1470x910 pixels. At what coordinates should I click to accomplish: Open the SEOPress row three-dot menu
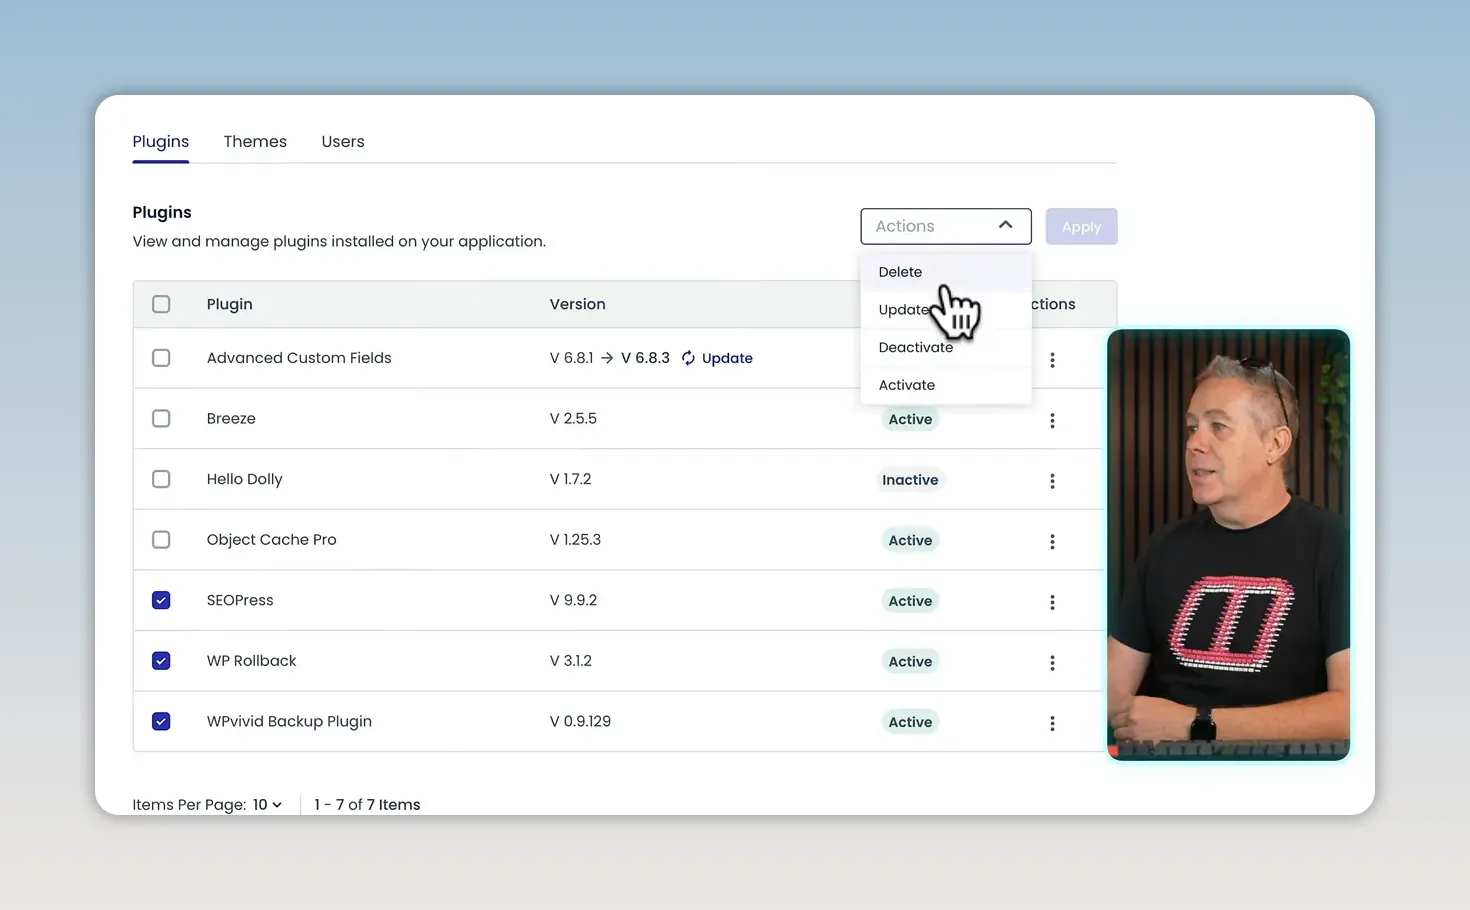(x=1052, y=602)
